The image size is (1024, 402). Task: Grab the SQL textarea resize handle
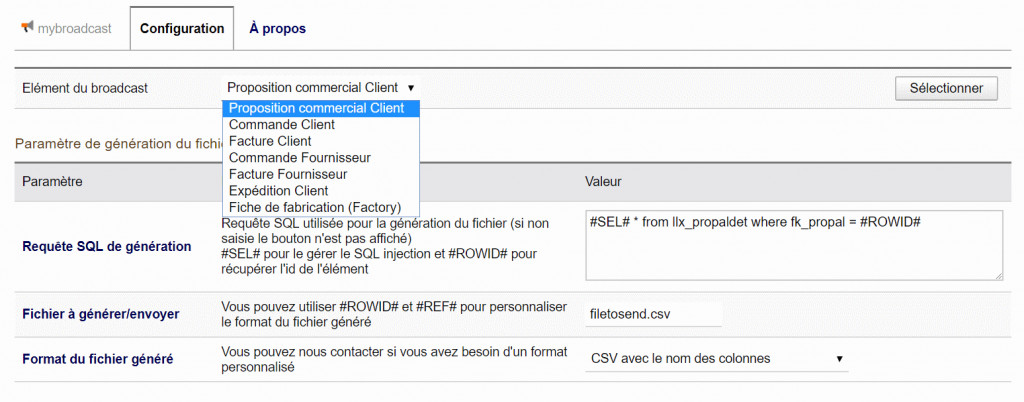(x=998, y=275)
